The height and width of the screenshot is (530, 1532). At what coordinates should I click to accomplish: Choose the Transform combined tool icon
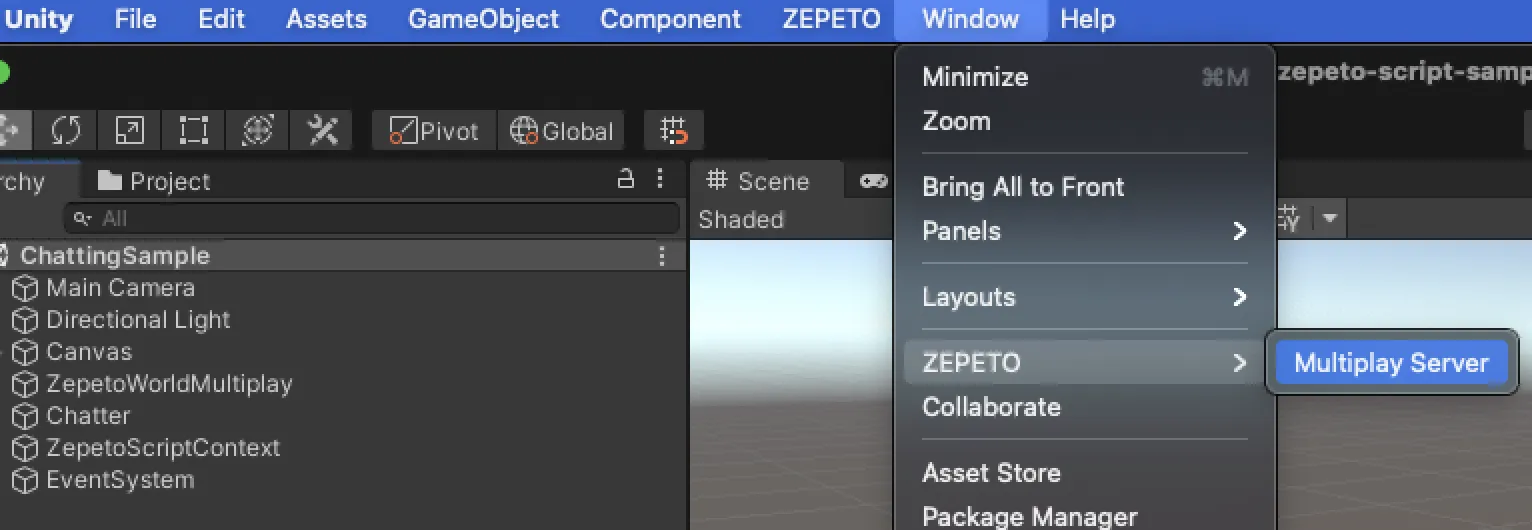258,131
